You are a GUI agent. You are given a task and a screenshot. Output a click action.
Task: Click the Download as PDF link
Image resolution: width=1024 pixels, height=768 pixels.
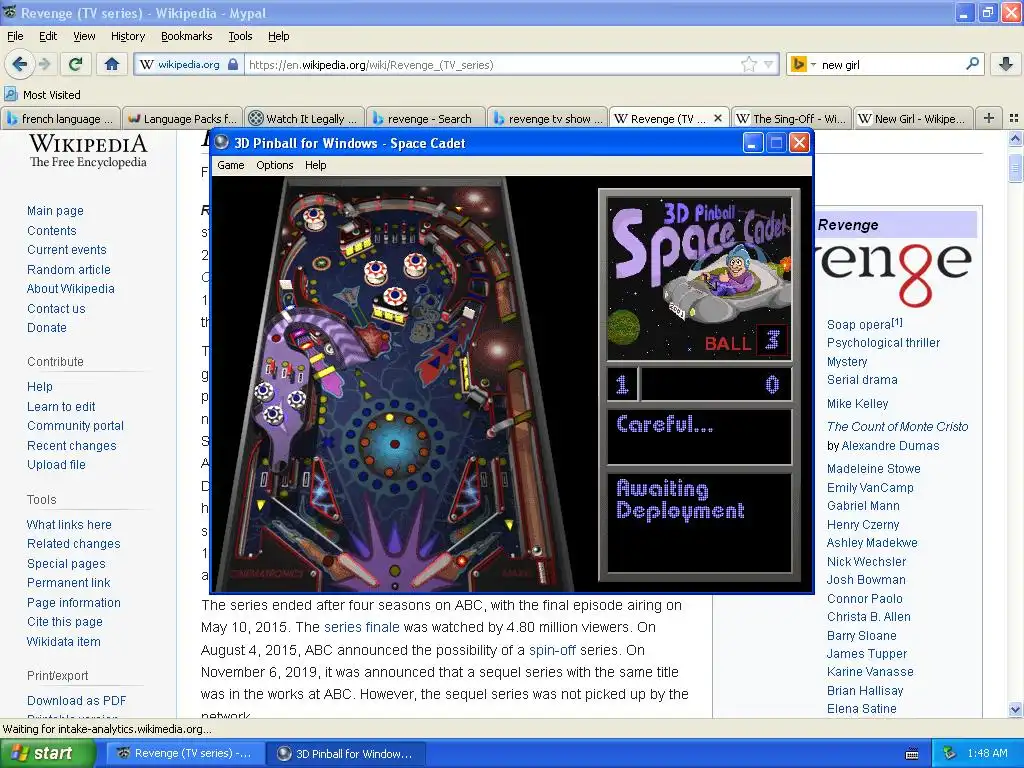point(76,701)
